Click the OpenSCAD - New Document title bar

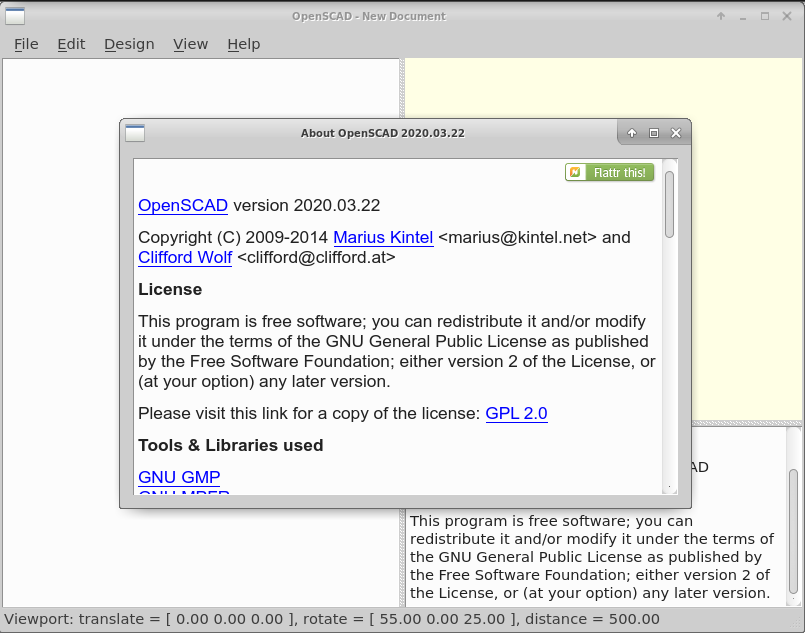tap(369, 16)
